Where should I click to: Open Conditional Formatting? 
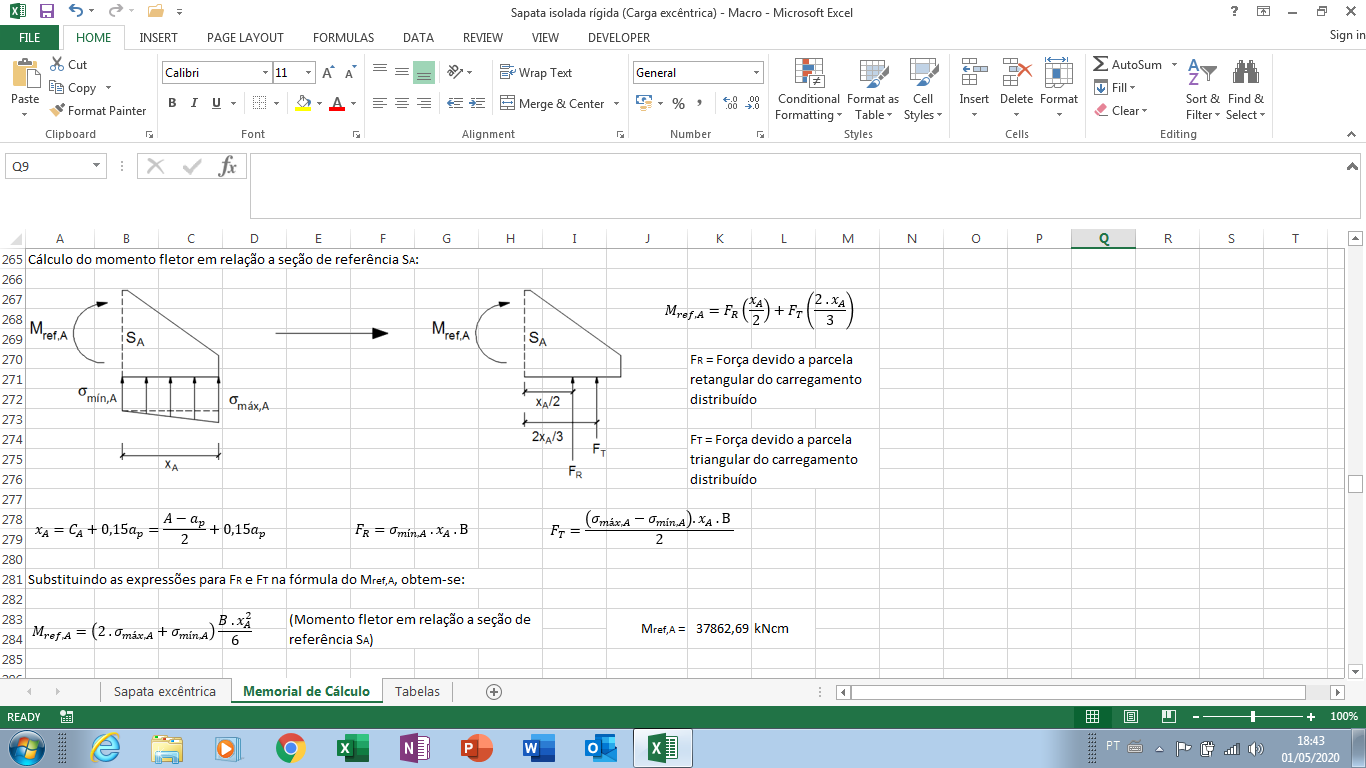[808, 89]
